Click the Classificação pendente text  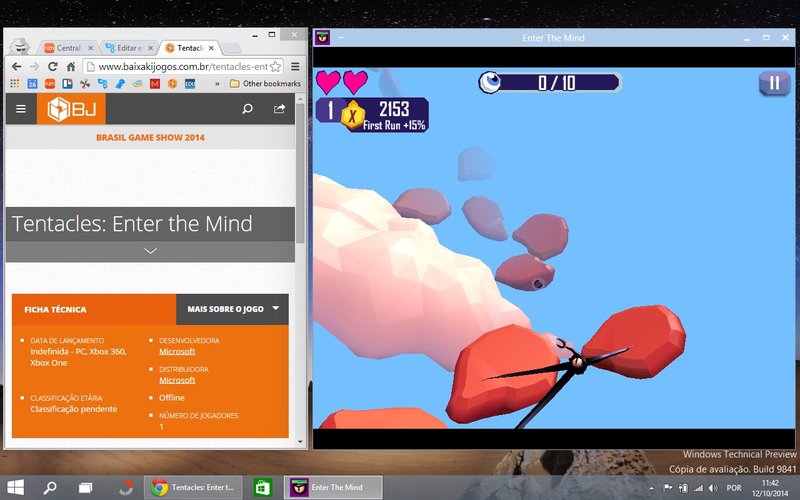pos(73,409)
